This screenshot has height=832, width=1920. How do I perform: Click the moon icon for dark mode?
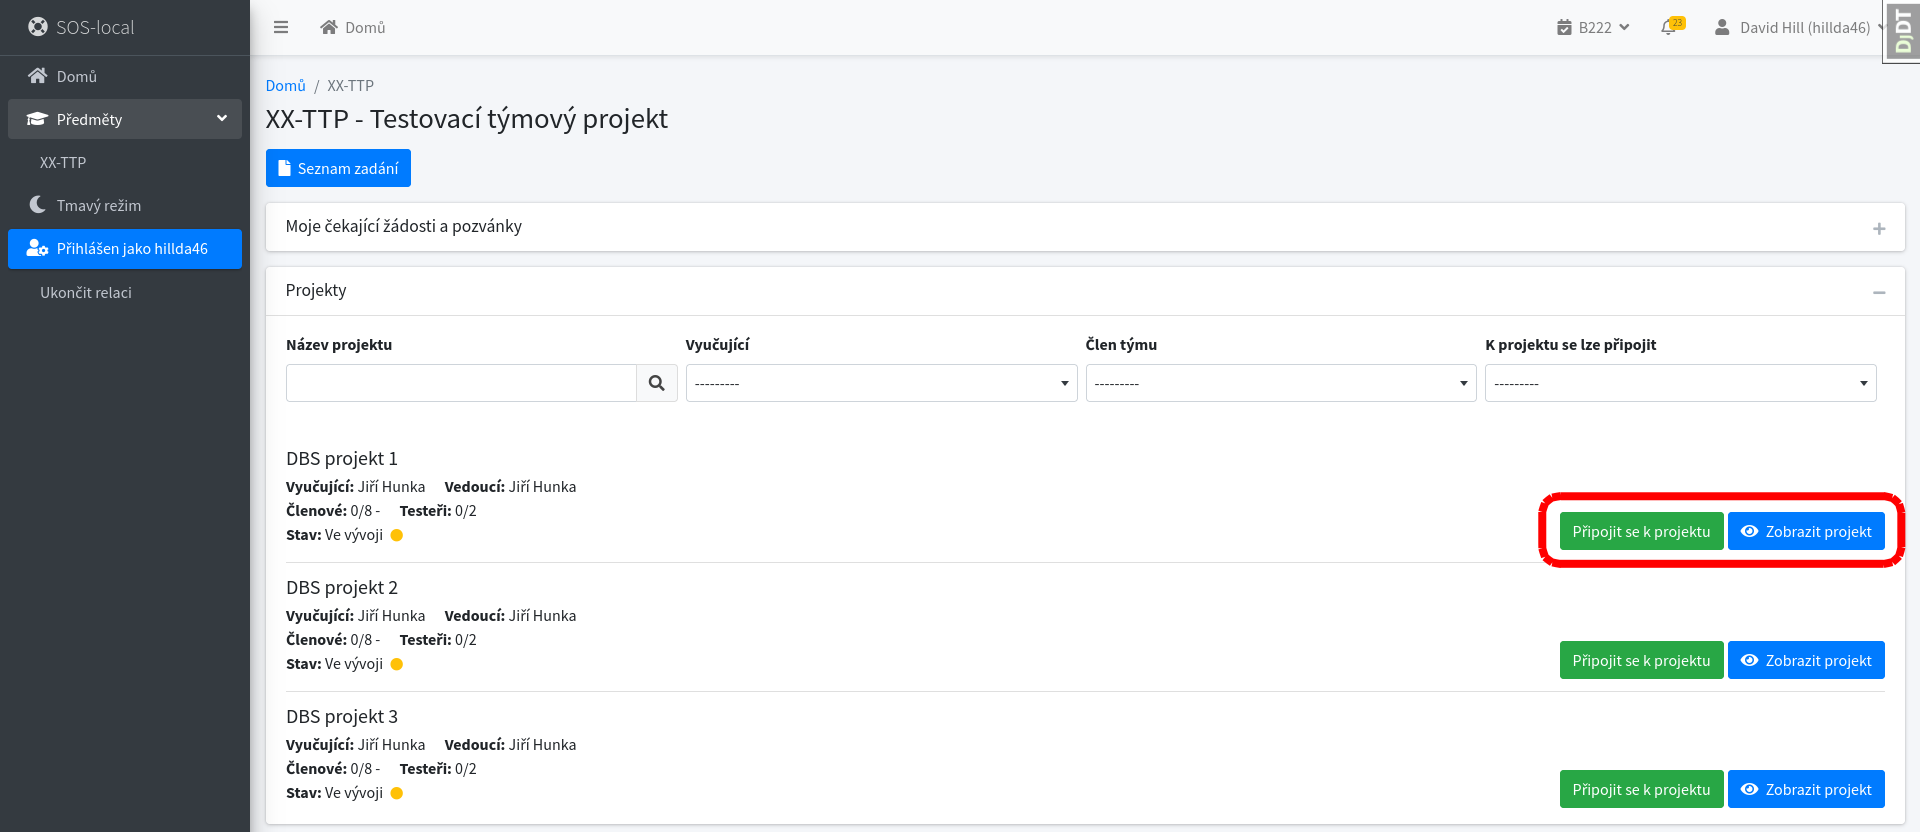click(38, 205)
